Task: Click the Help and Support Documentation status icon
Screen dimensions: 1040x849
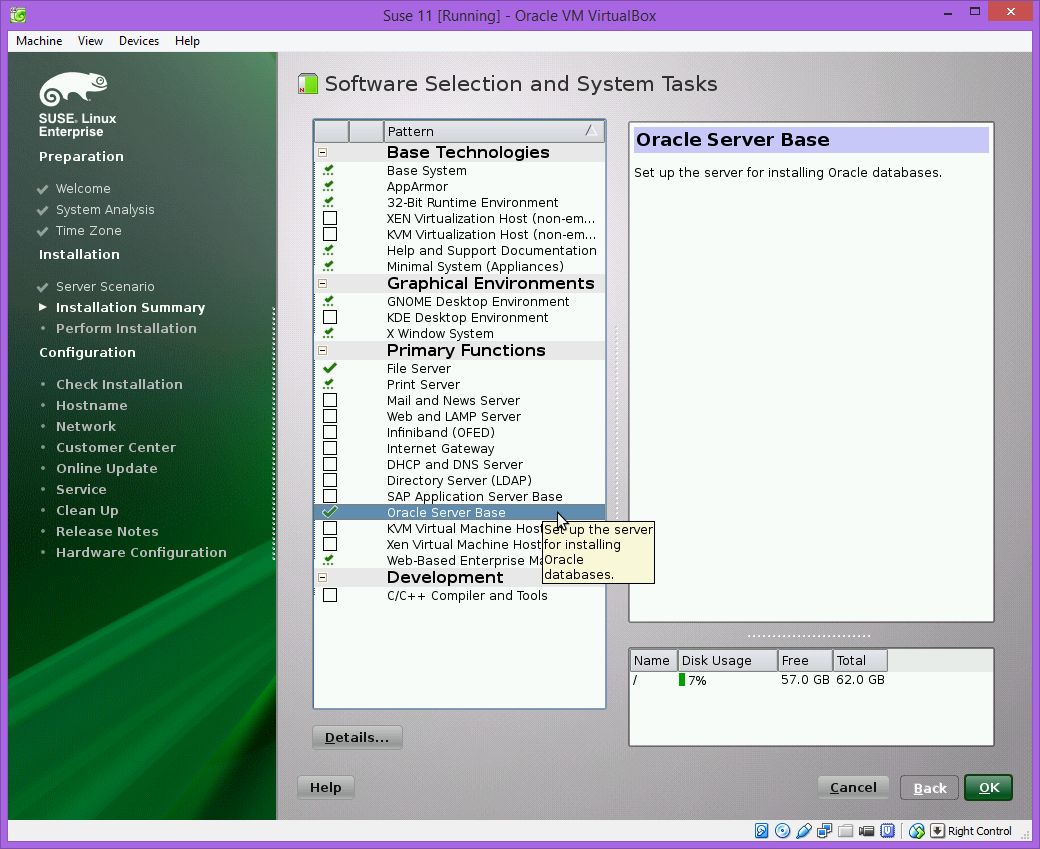Action: pos(328,251)
